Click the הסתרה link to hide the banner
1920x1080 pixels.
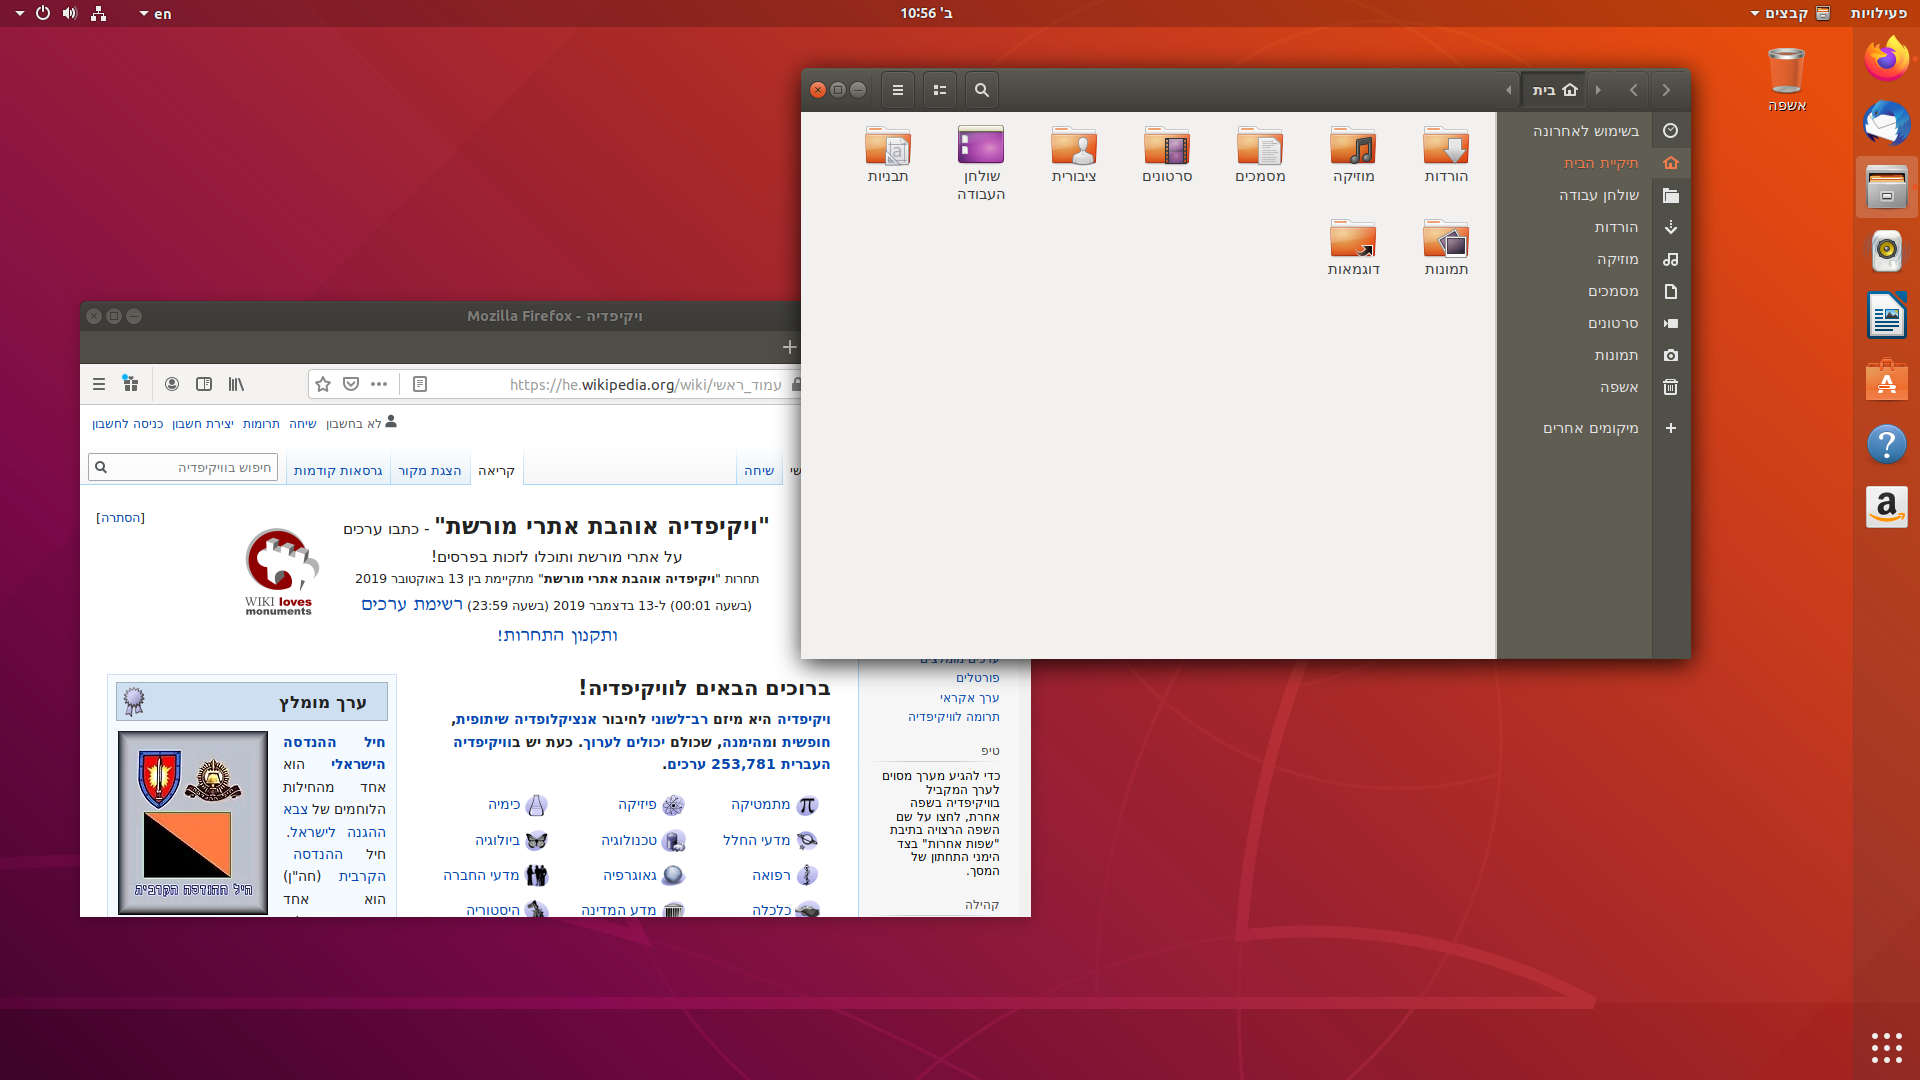(x=121, y=517)
